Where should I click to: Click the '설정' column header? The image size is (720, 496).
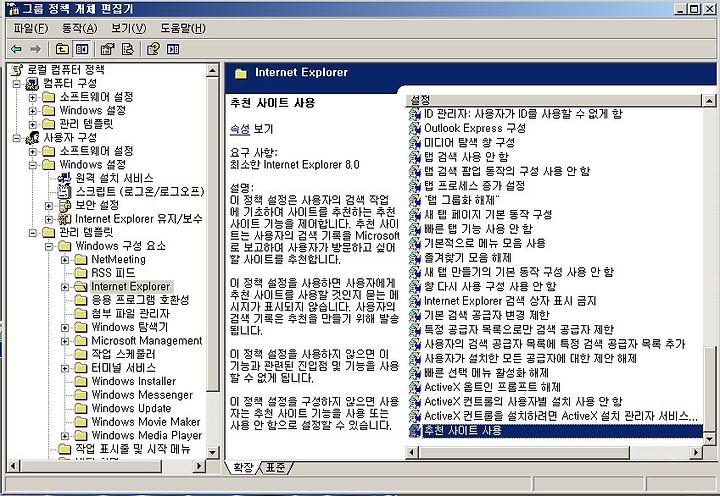(x=554, y=100)
